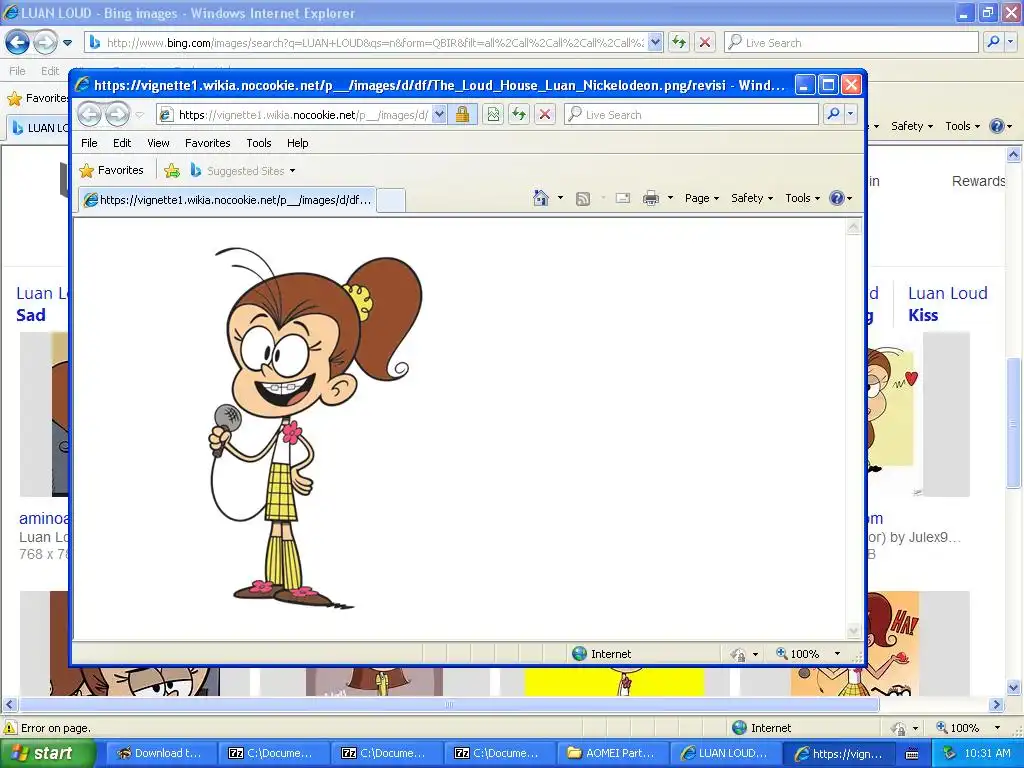The height and width of the screenshot is (768, 1024).
Task: Open the Print dropdown arrow
Action: pyautogui.click(x=670, y=198)
